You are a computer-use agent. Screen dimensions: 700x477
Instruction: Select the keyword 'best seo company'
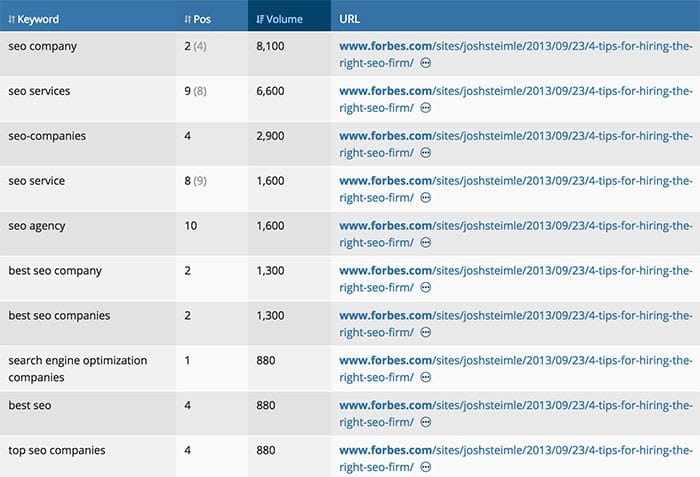55,271
